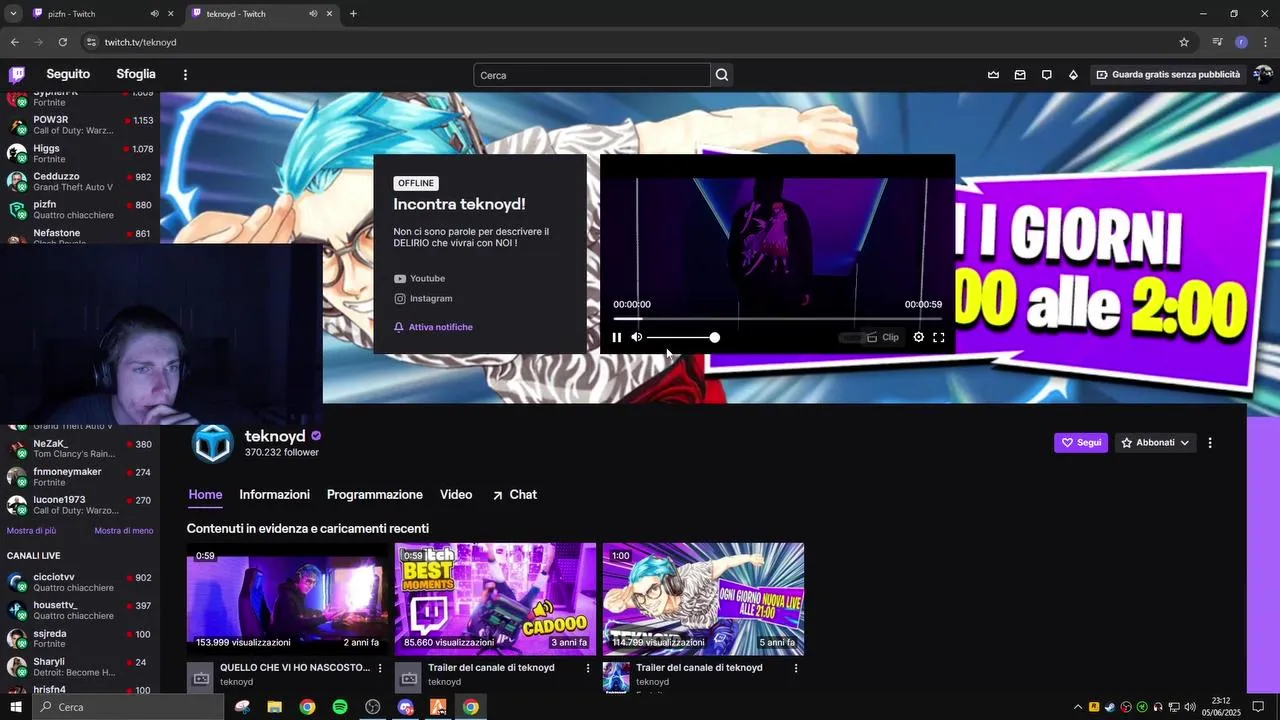The width and height of the screenshot is (1280, 720).
Task: Show hidden system tray icons
Action: click(1078, 707)
